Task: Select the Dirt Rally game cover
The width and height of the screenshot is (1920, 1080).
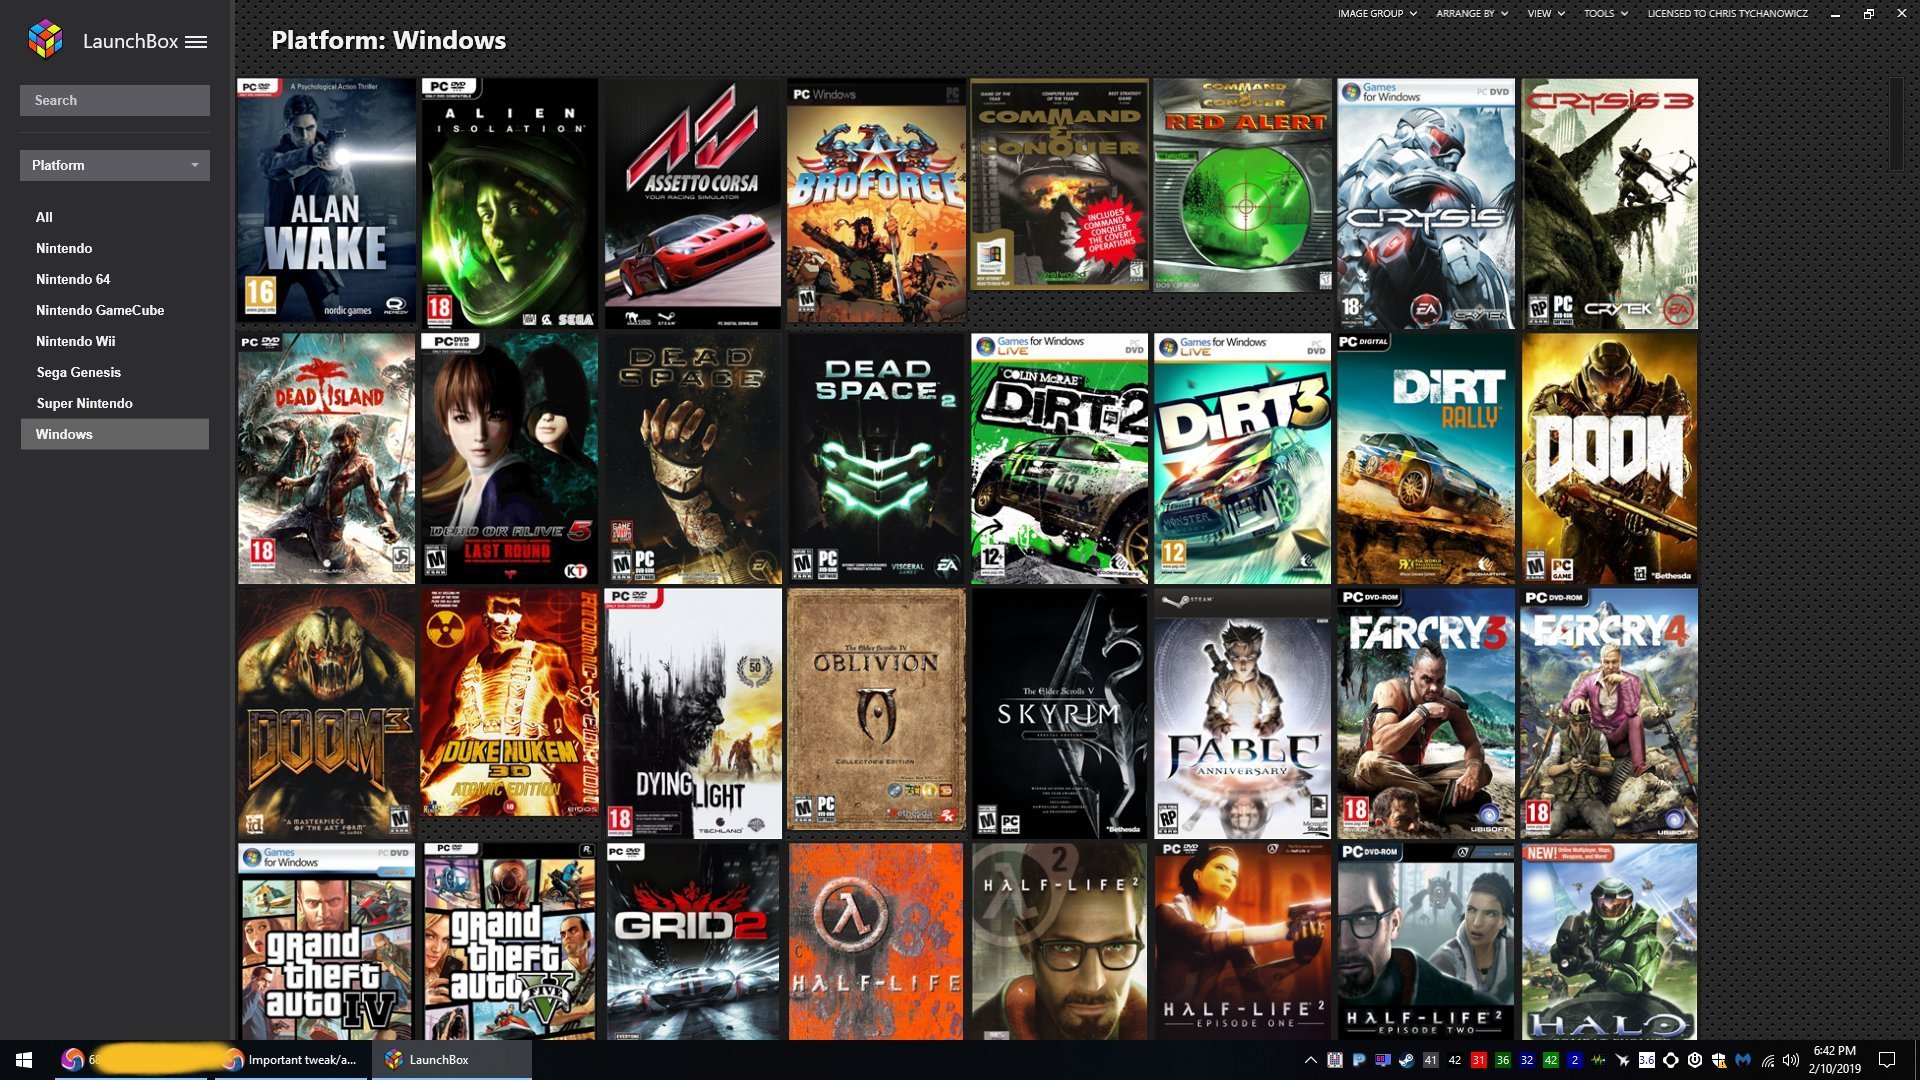Action: [x=1426, y=459]
